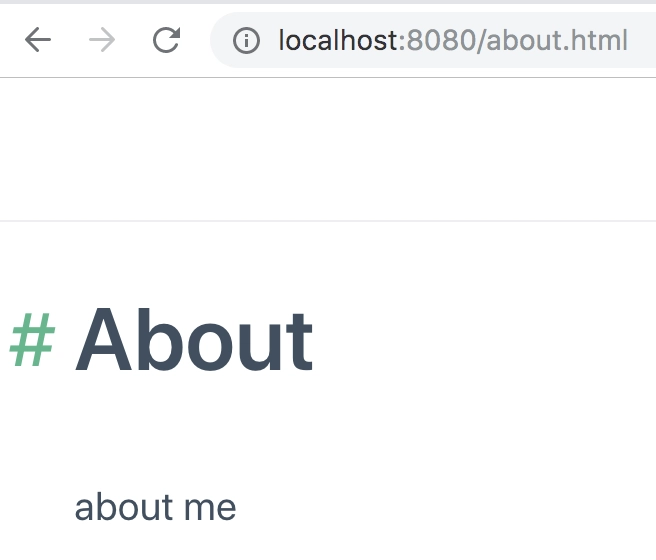Click the greyed-out forward arrow

[102, 40]
